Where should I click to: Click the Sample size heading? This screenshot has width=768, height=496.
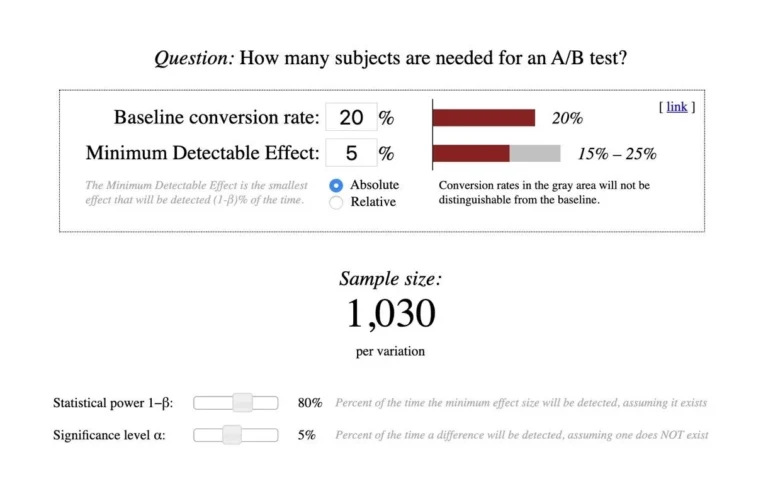coord(390,279)
